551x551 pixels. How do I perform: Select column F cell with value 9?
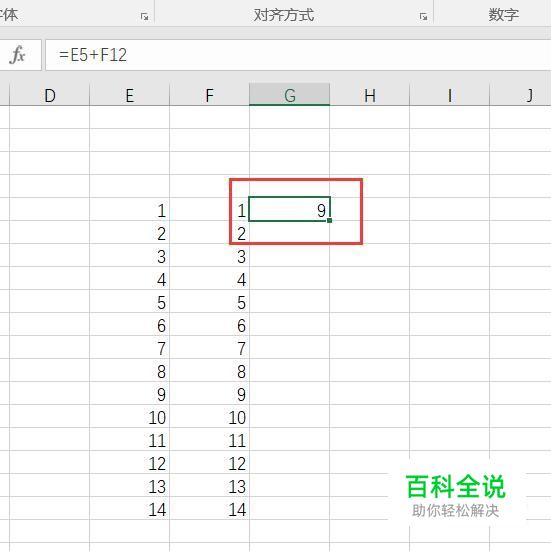click(x=209, y=393)
